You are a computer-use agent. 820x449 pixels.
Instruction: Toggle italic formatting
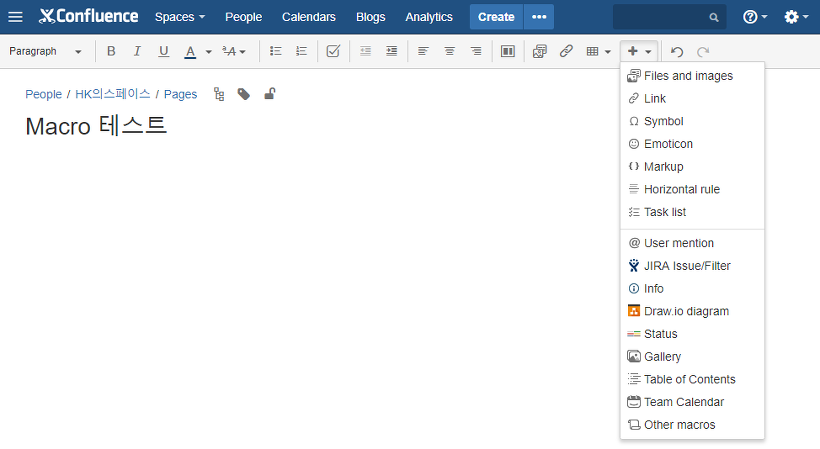(x=137, y=51)
